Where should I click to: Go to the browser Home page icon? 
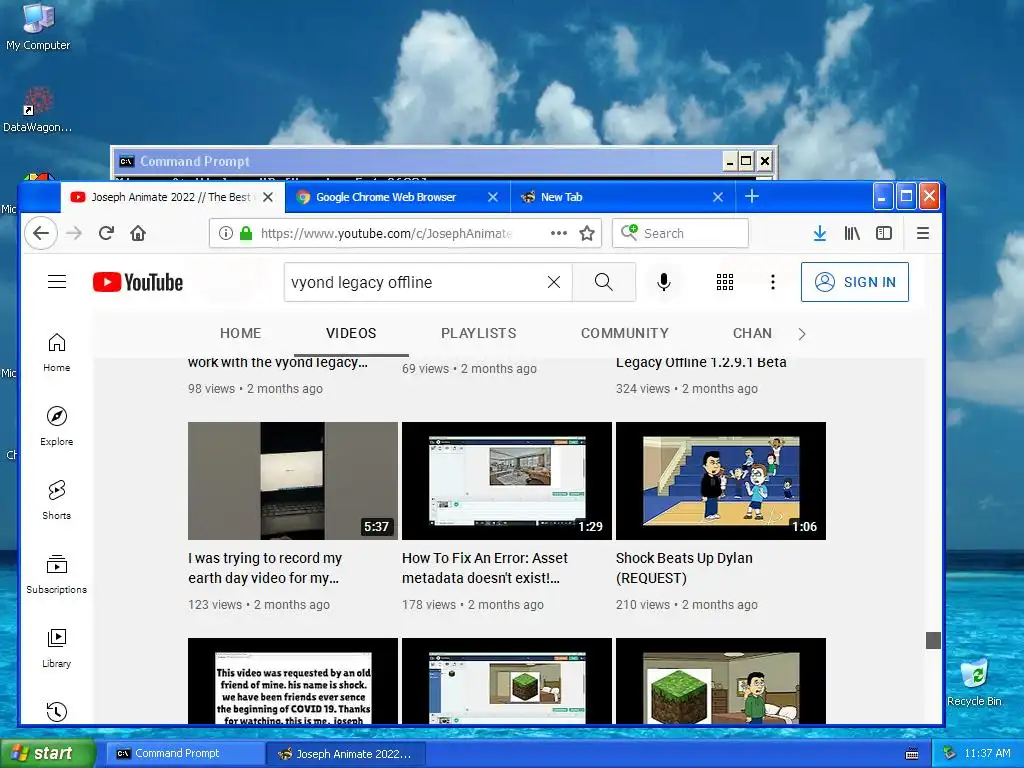tap(138, 233)
